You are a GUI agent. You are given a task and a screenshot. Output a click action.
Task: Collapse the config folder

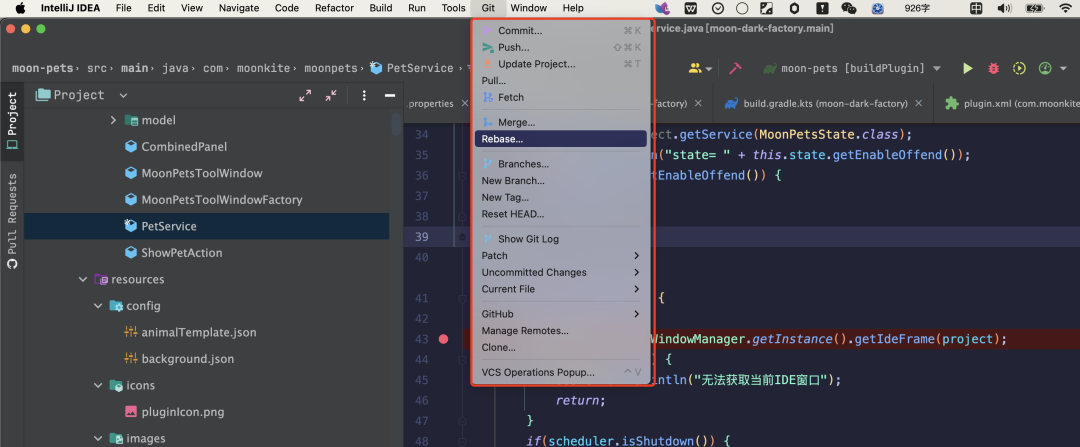pos(98,306)
